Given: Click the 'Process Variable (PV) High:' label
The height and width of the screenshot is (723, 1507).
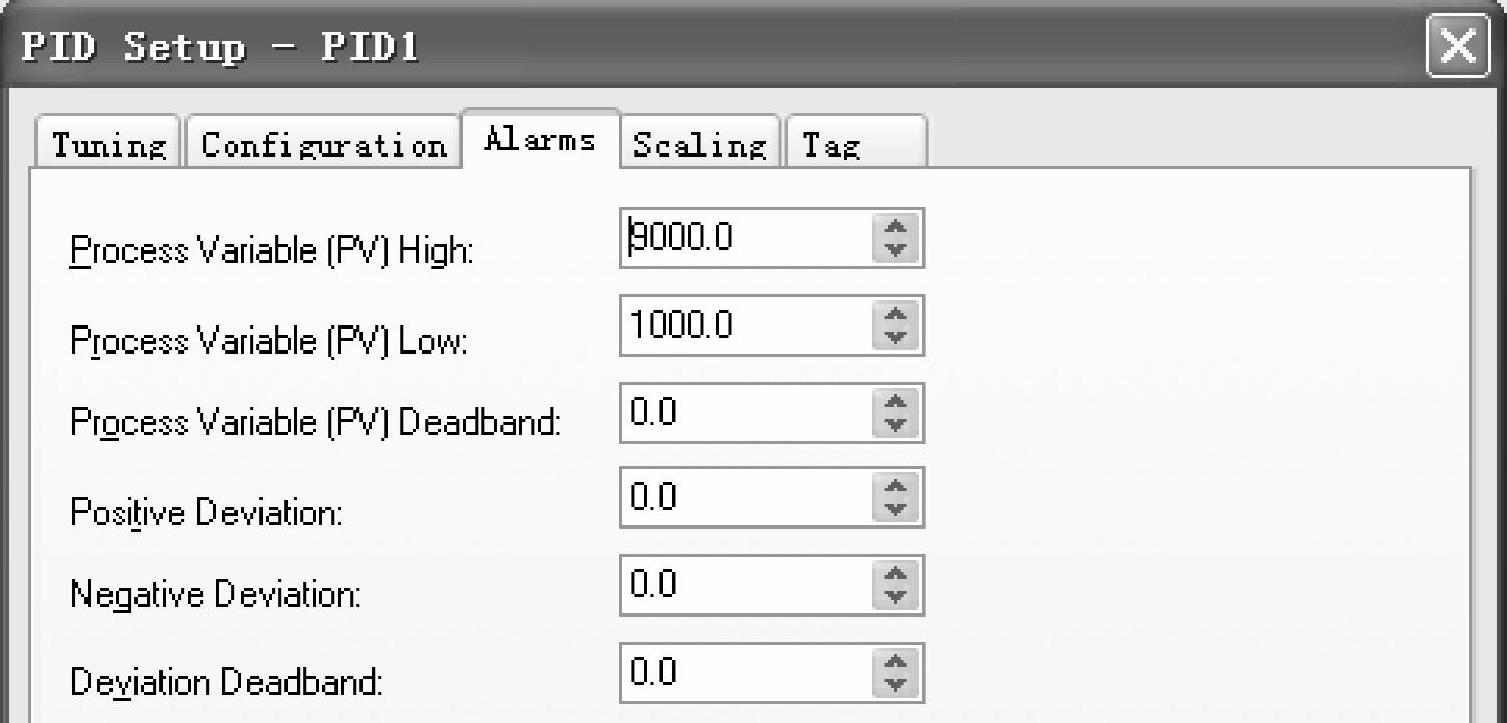Looking at the screenshot, I should tap(271, 252).
